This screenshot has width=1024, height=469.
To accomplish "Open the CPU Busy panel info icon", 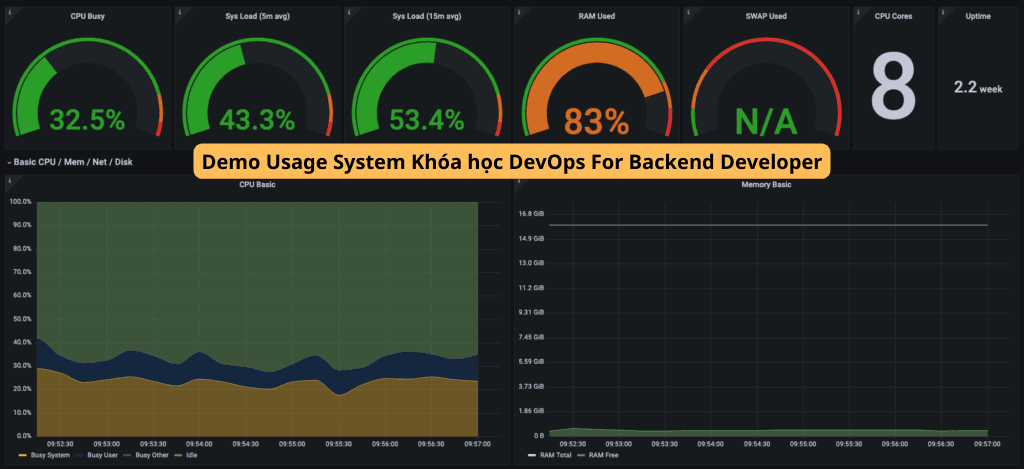I will [x=10, y=11].
